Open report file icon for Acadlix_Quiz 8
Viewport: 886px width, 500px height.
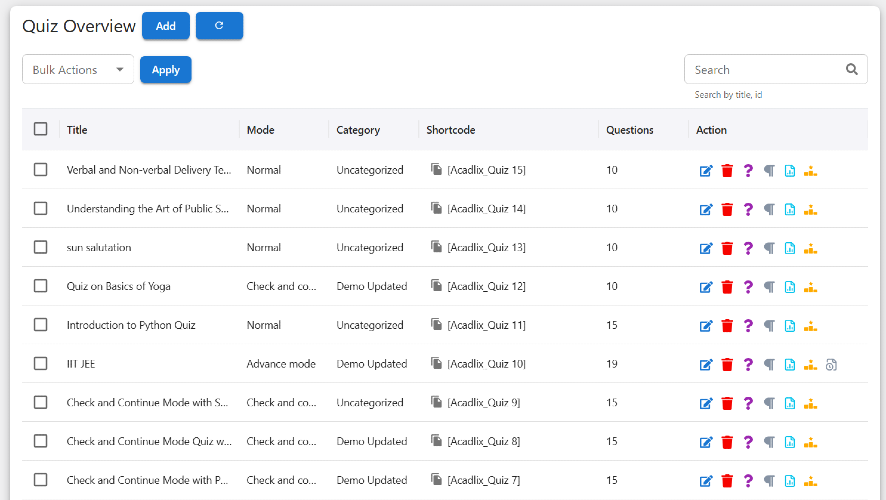(790, 442)
